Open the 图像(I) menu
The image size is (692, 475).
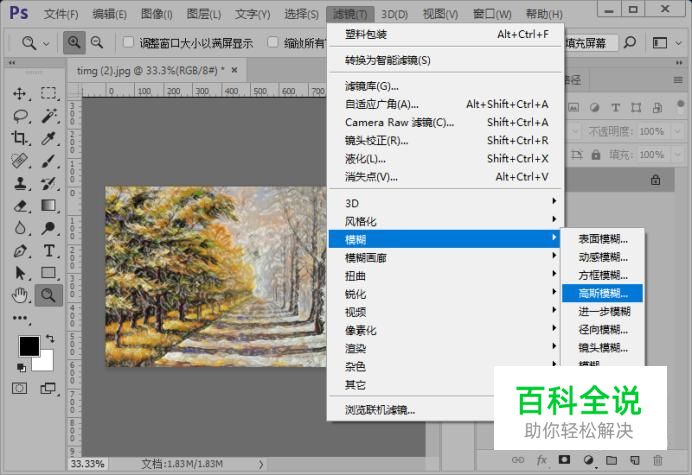pos(156,14)
